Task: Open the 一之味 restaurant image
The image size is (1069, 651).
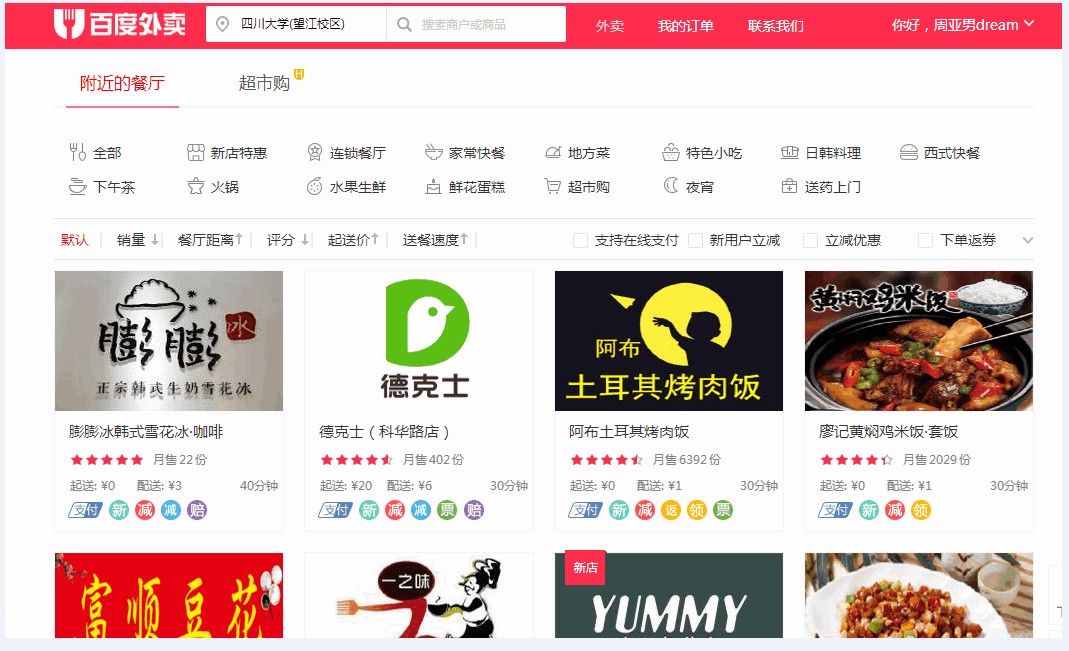Action: pos(419,596)
